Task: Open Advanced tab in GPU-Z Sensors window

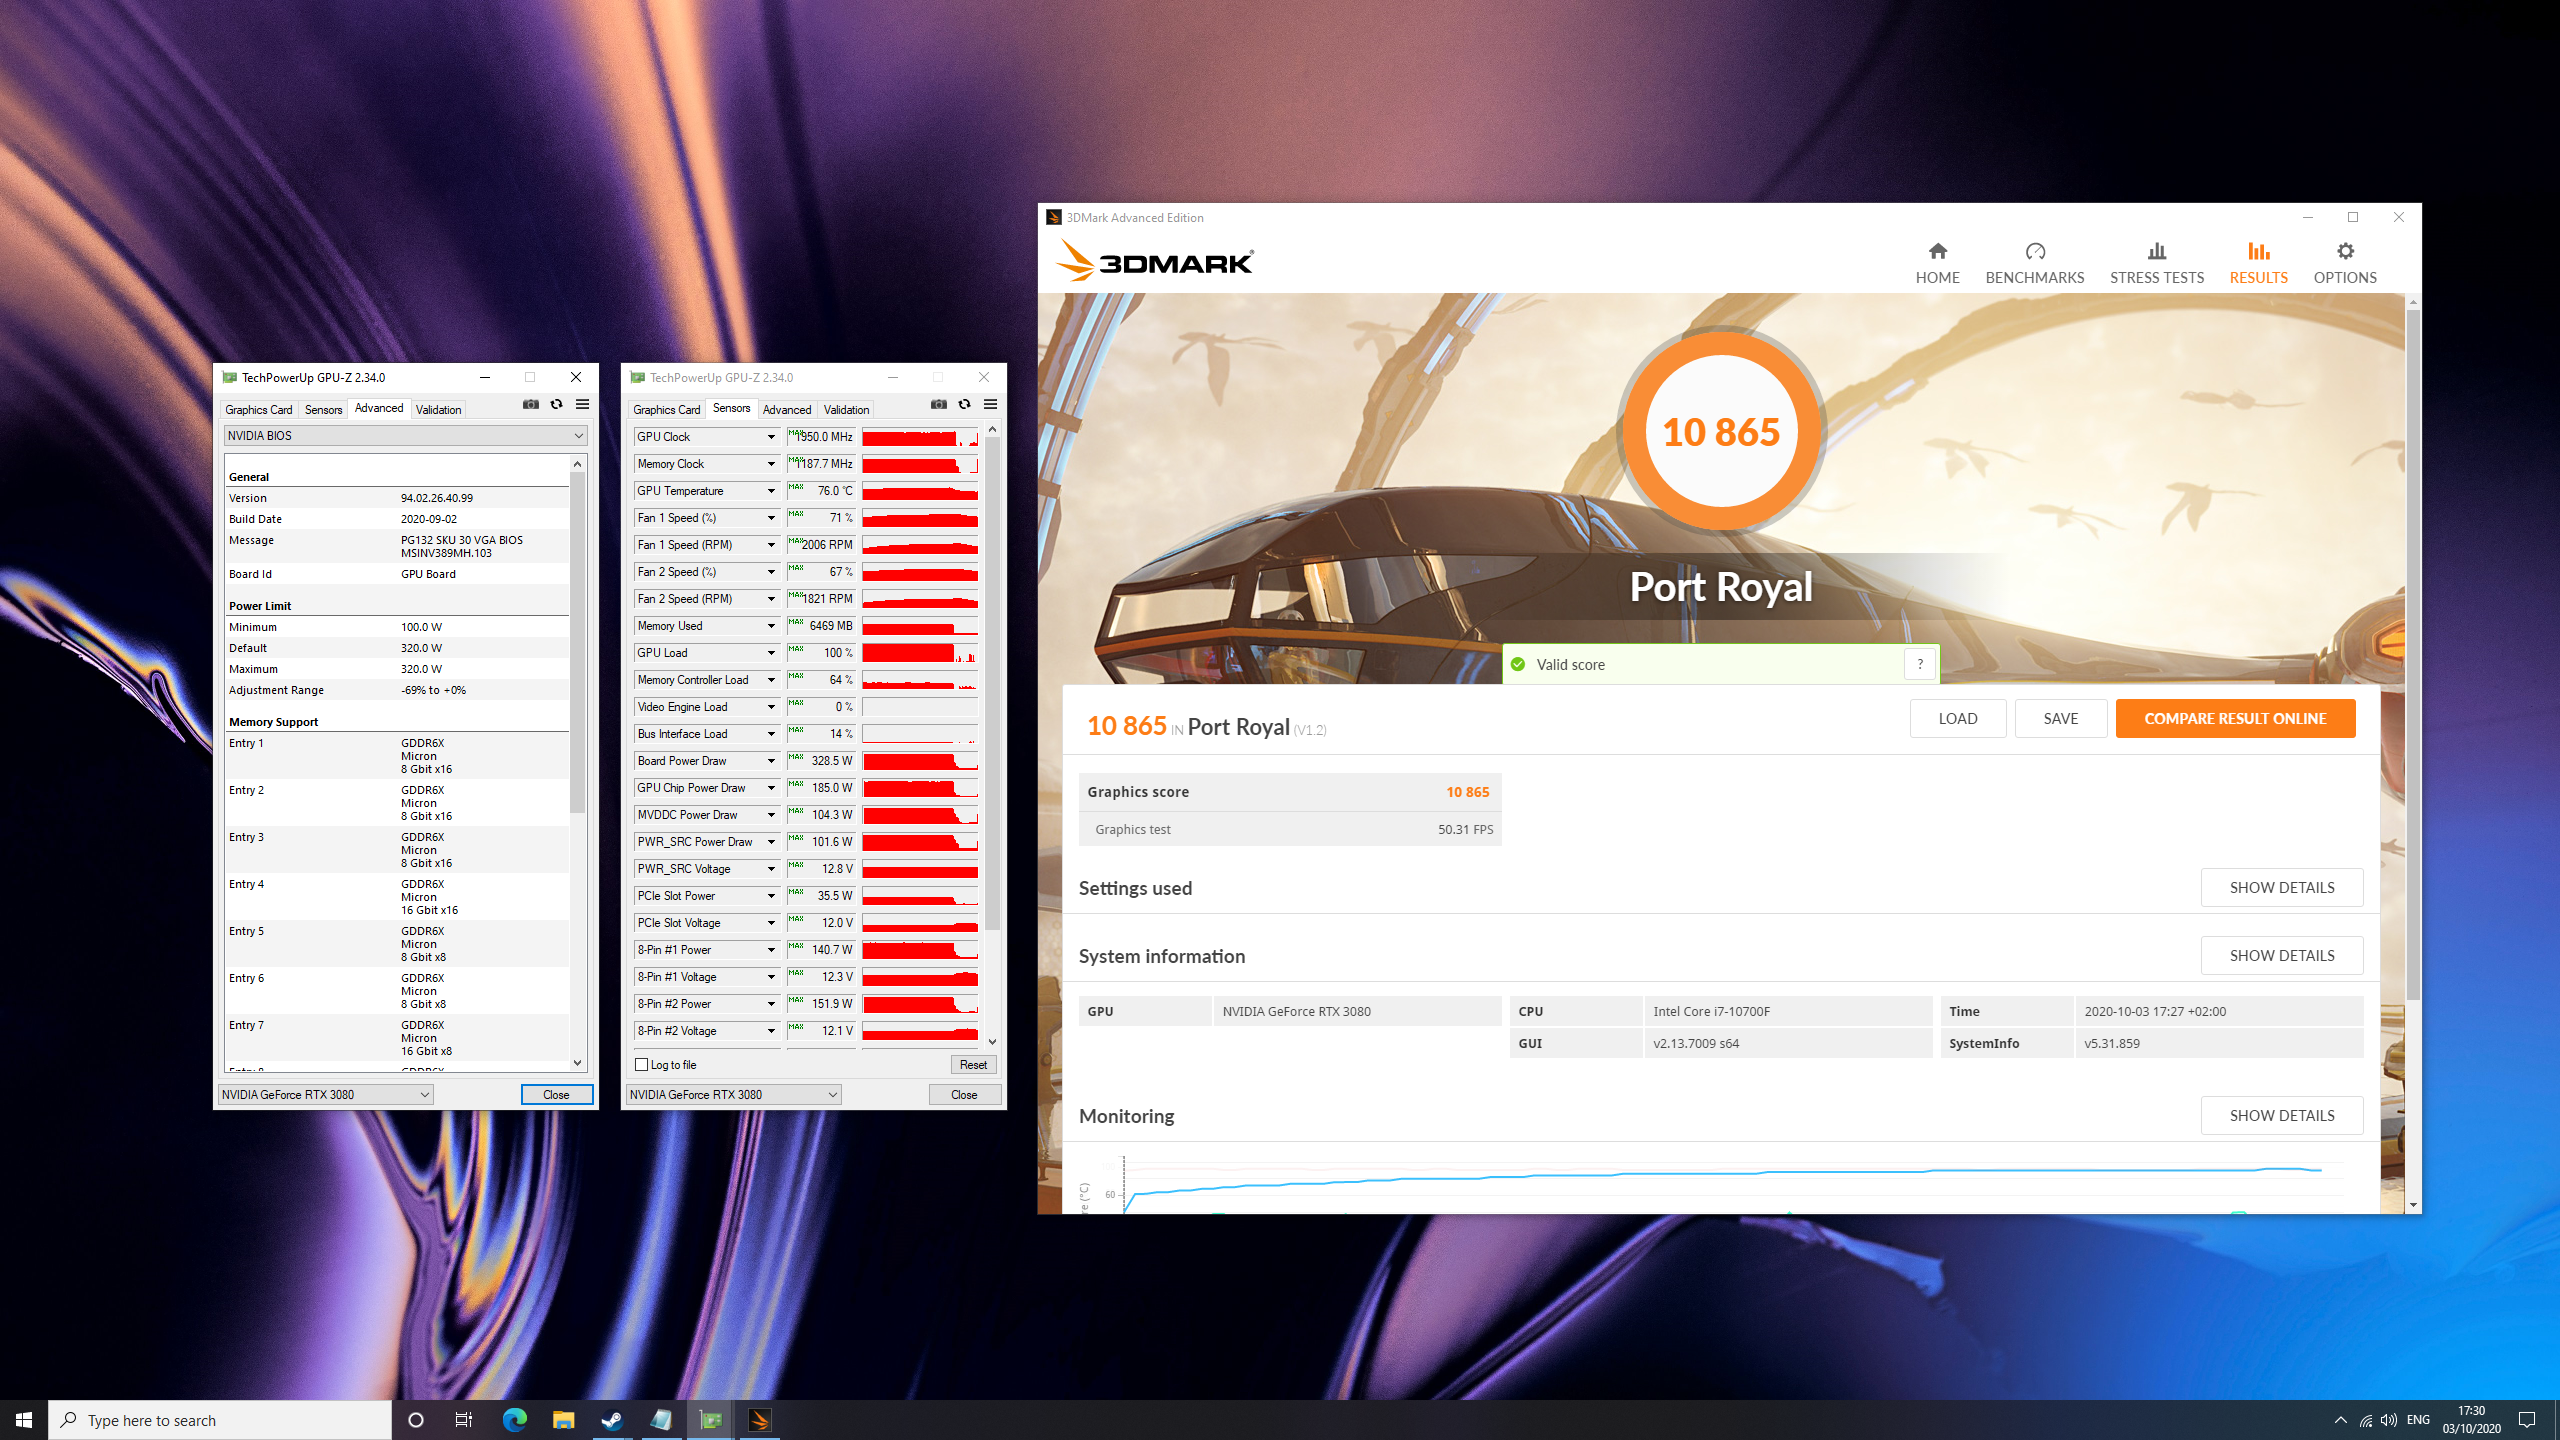Action: pyautogui.click(x=787, y=409)
